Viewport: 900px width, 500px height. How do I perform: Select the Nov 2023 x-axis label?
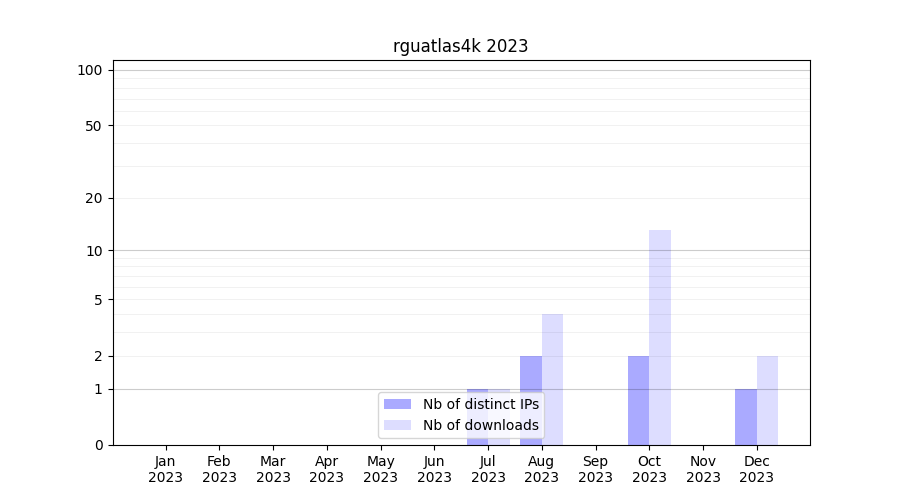click(x=703, y=469)
